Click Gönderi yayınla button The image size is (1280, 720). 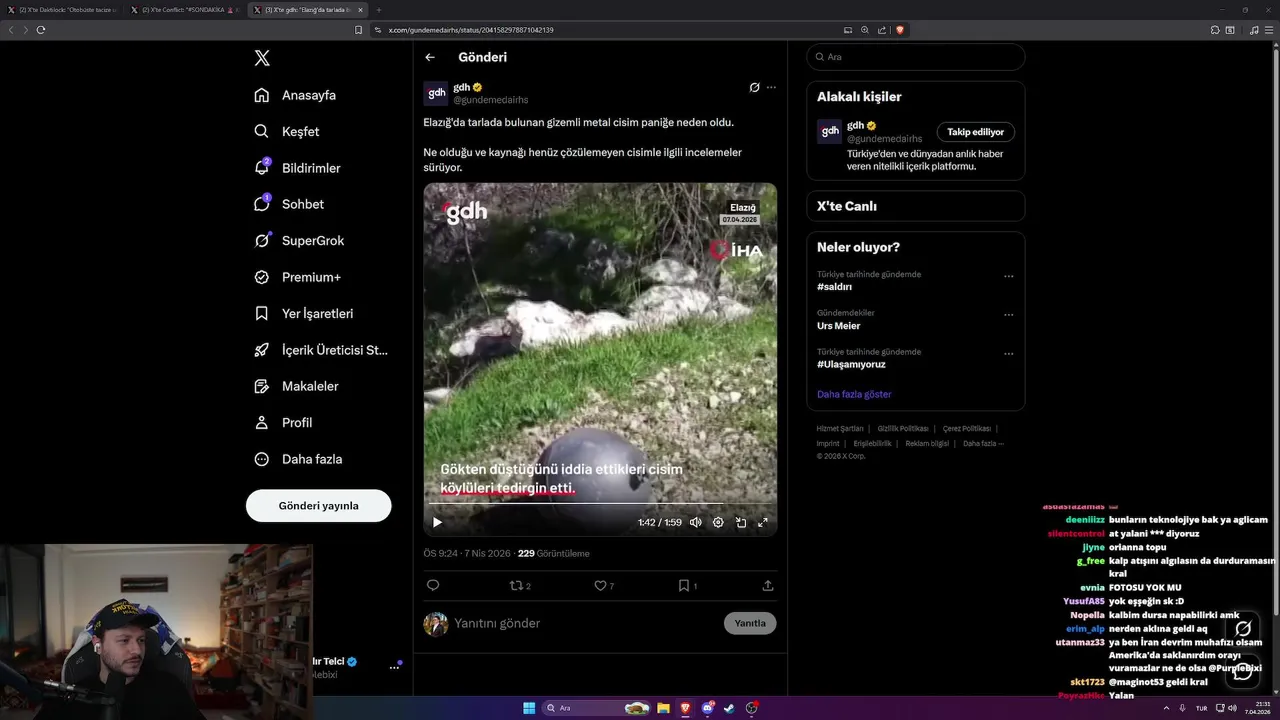click(x=318, y=506)
